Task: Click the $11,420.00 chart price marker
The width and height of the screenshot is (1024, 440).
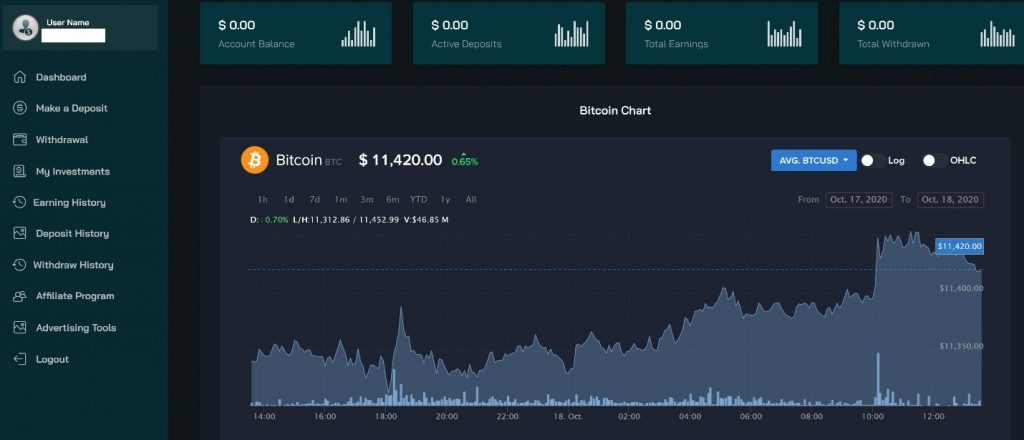Action: point(959,246)
